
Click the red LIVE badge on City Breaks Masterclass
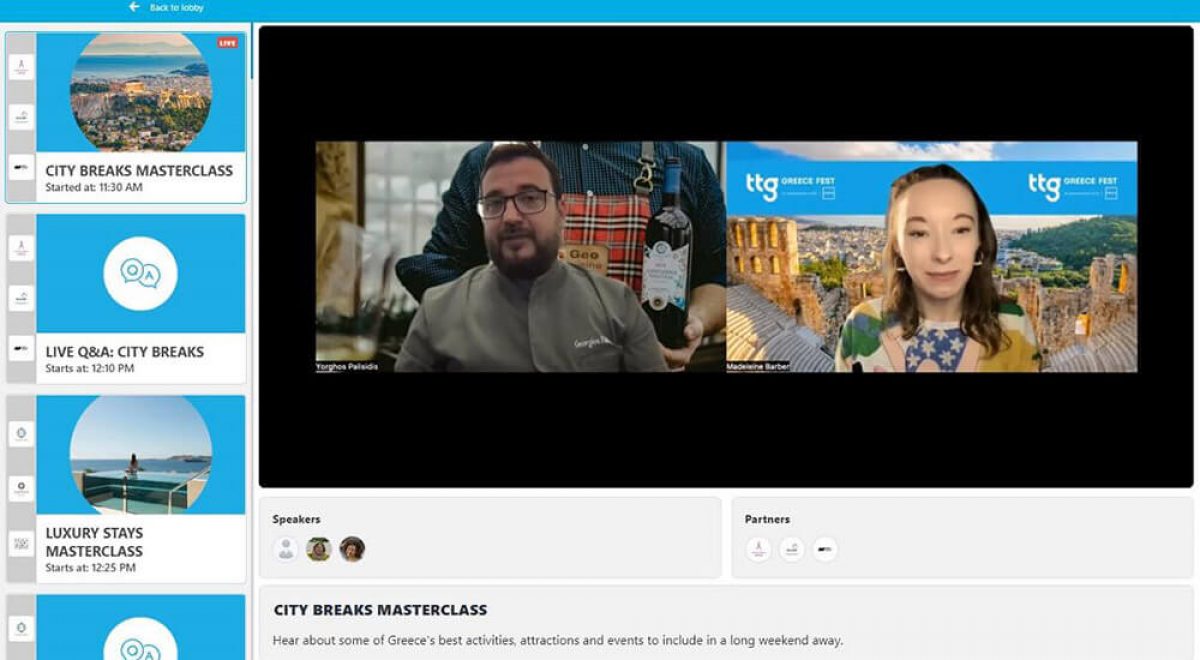coord(228,43)
